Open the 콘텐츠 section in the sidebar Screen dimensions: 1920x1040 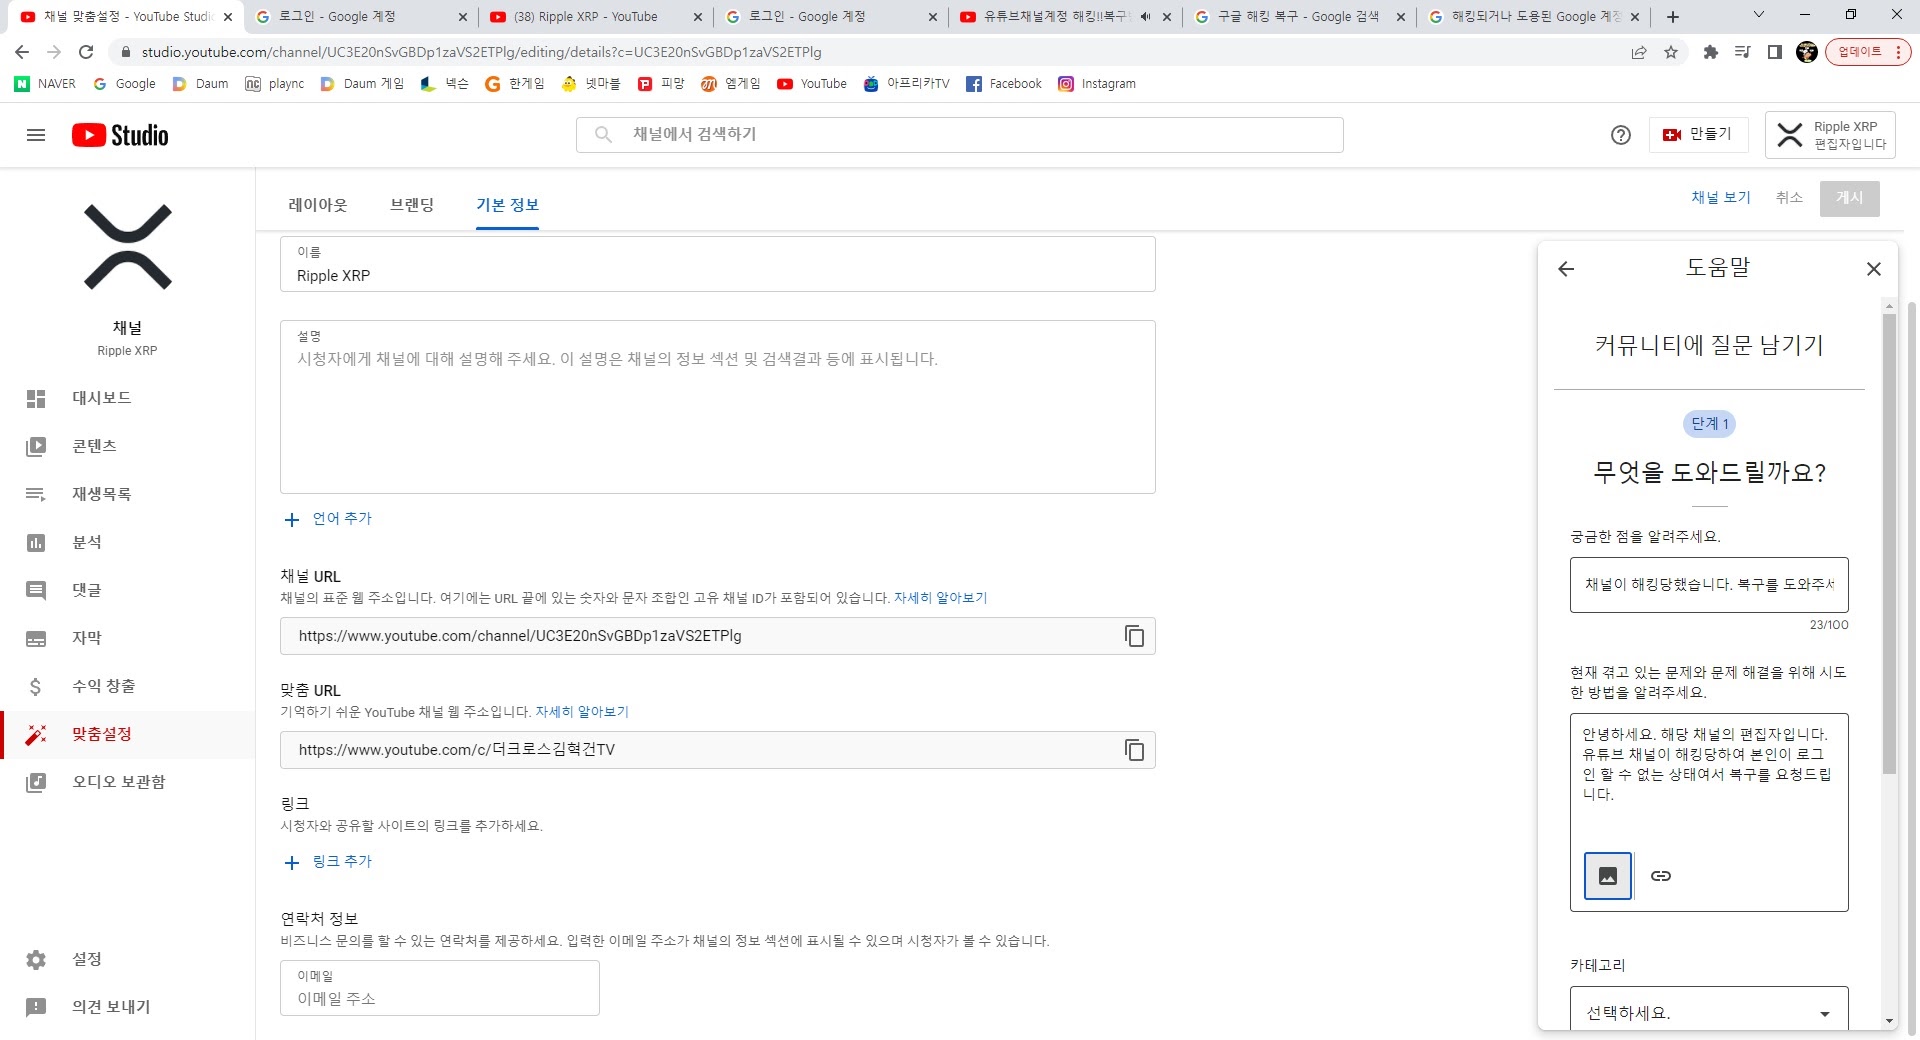pos(100,446)
